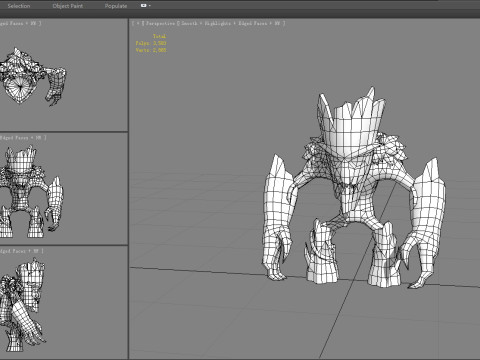Open the ribbon display options dropdown

[145, 6]
